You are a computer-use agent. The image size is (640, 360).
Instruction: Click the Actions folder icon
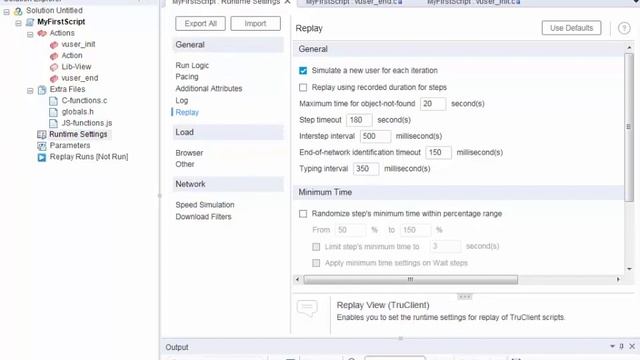(x=42, y=33)
